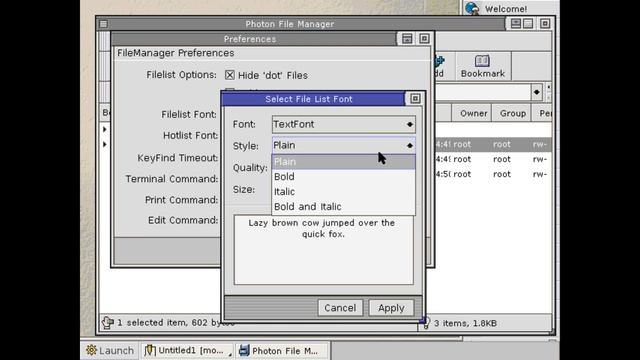Minimize the Preferences window
This screenshot has height=360, width=640.
(x=407, y=39)
